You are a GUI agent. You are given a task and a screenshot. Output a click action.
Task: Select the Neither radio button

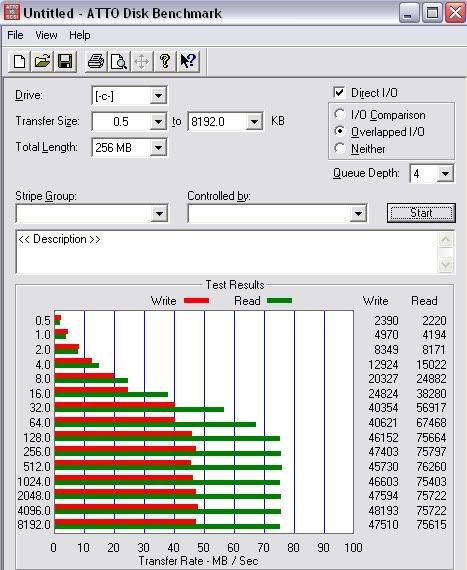(339, 148)
